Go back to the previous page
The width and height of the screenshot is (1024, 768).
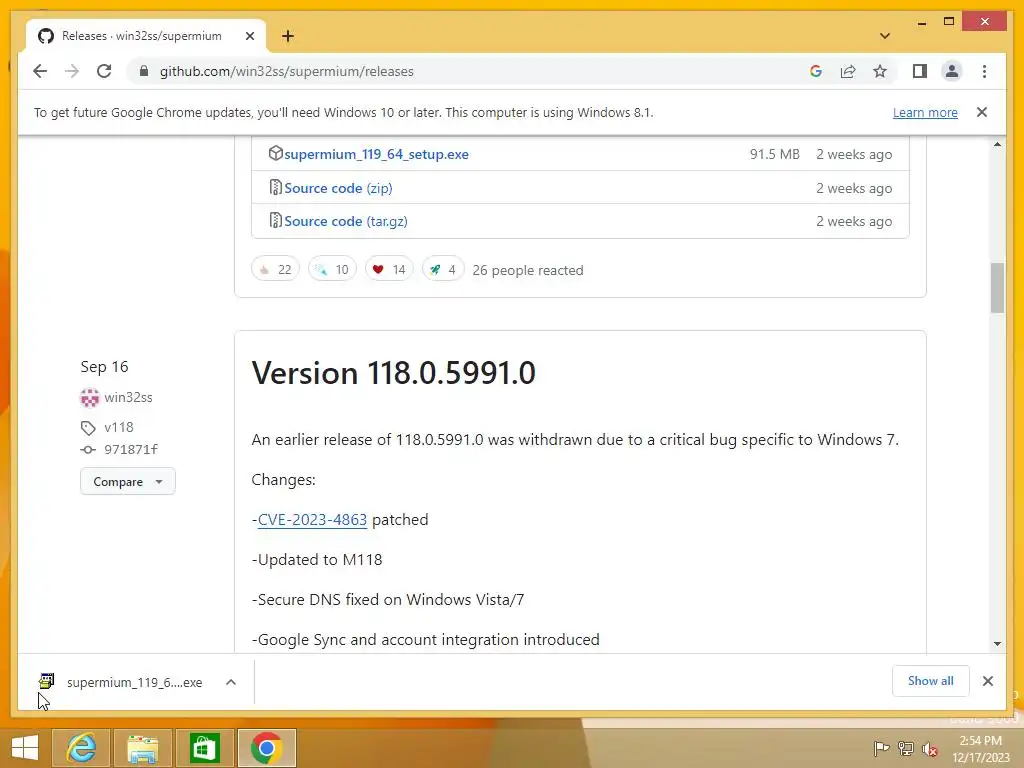click(x=40, y=71)
